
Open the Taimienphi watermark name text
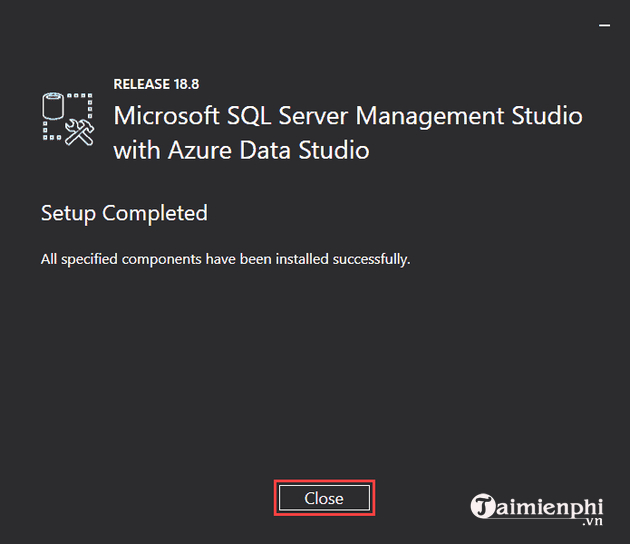(549, 507)
